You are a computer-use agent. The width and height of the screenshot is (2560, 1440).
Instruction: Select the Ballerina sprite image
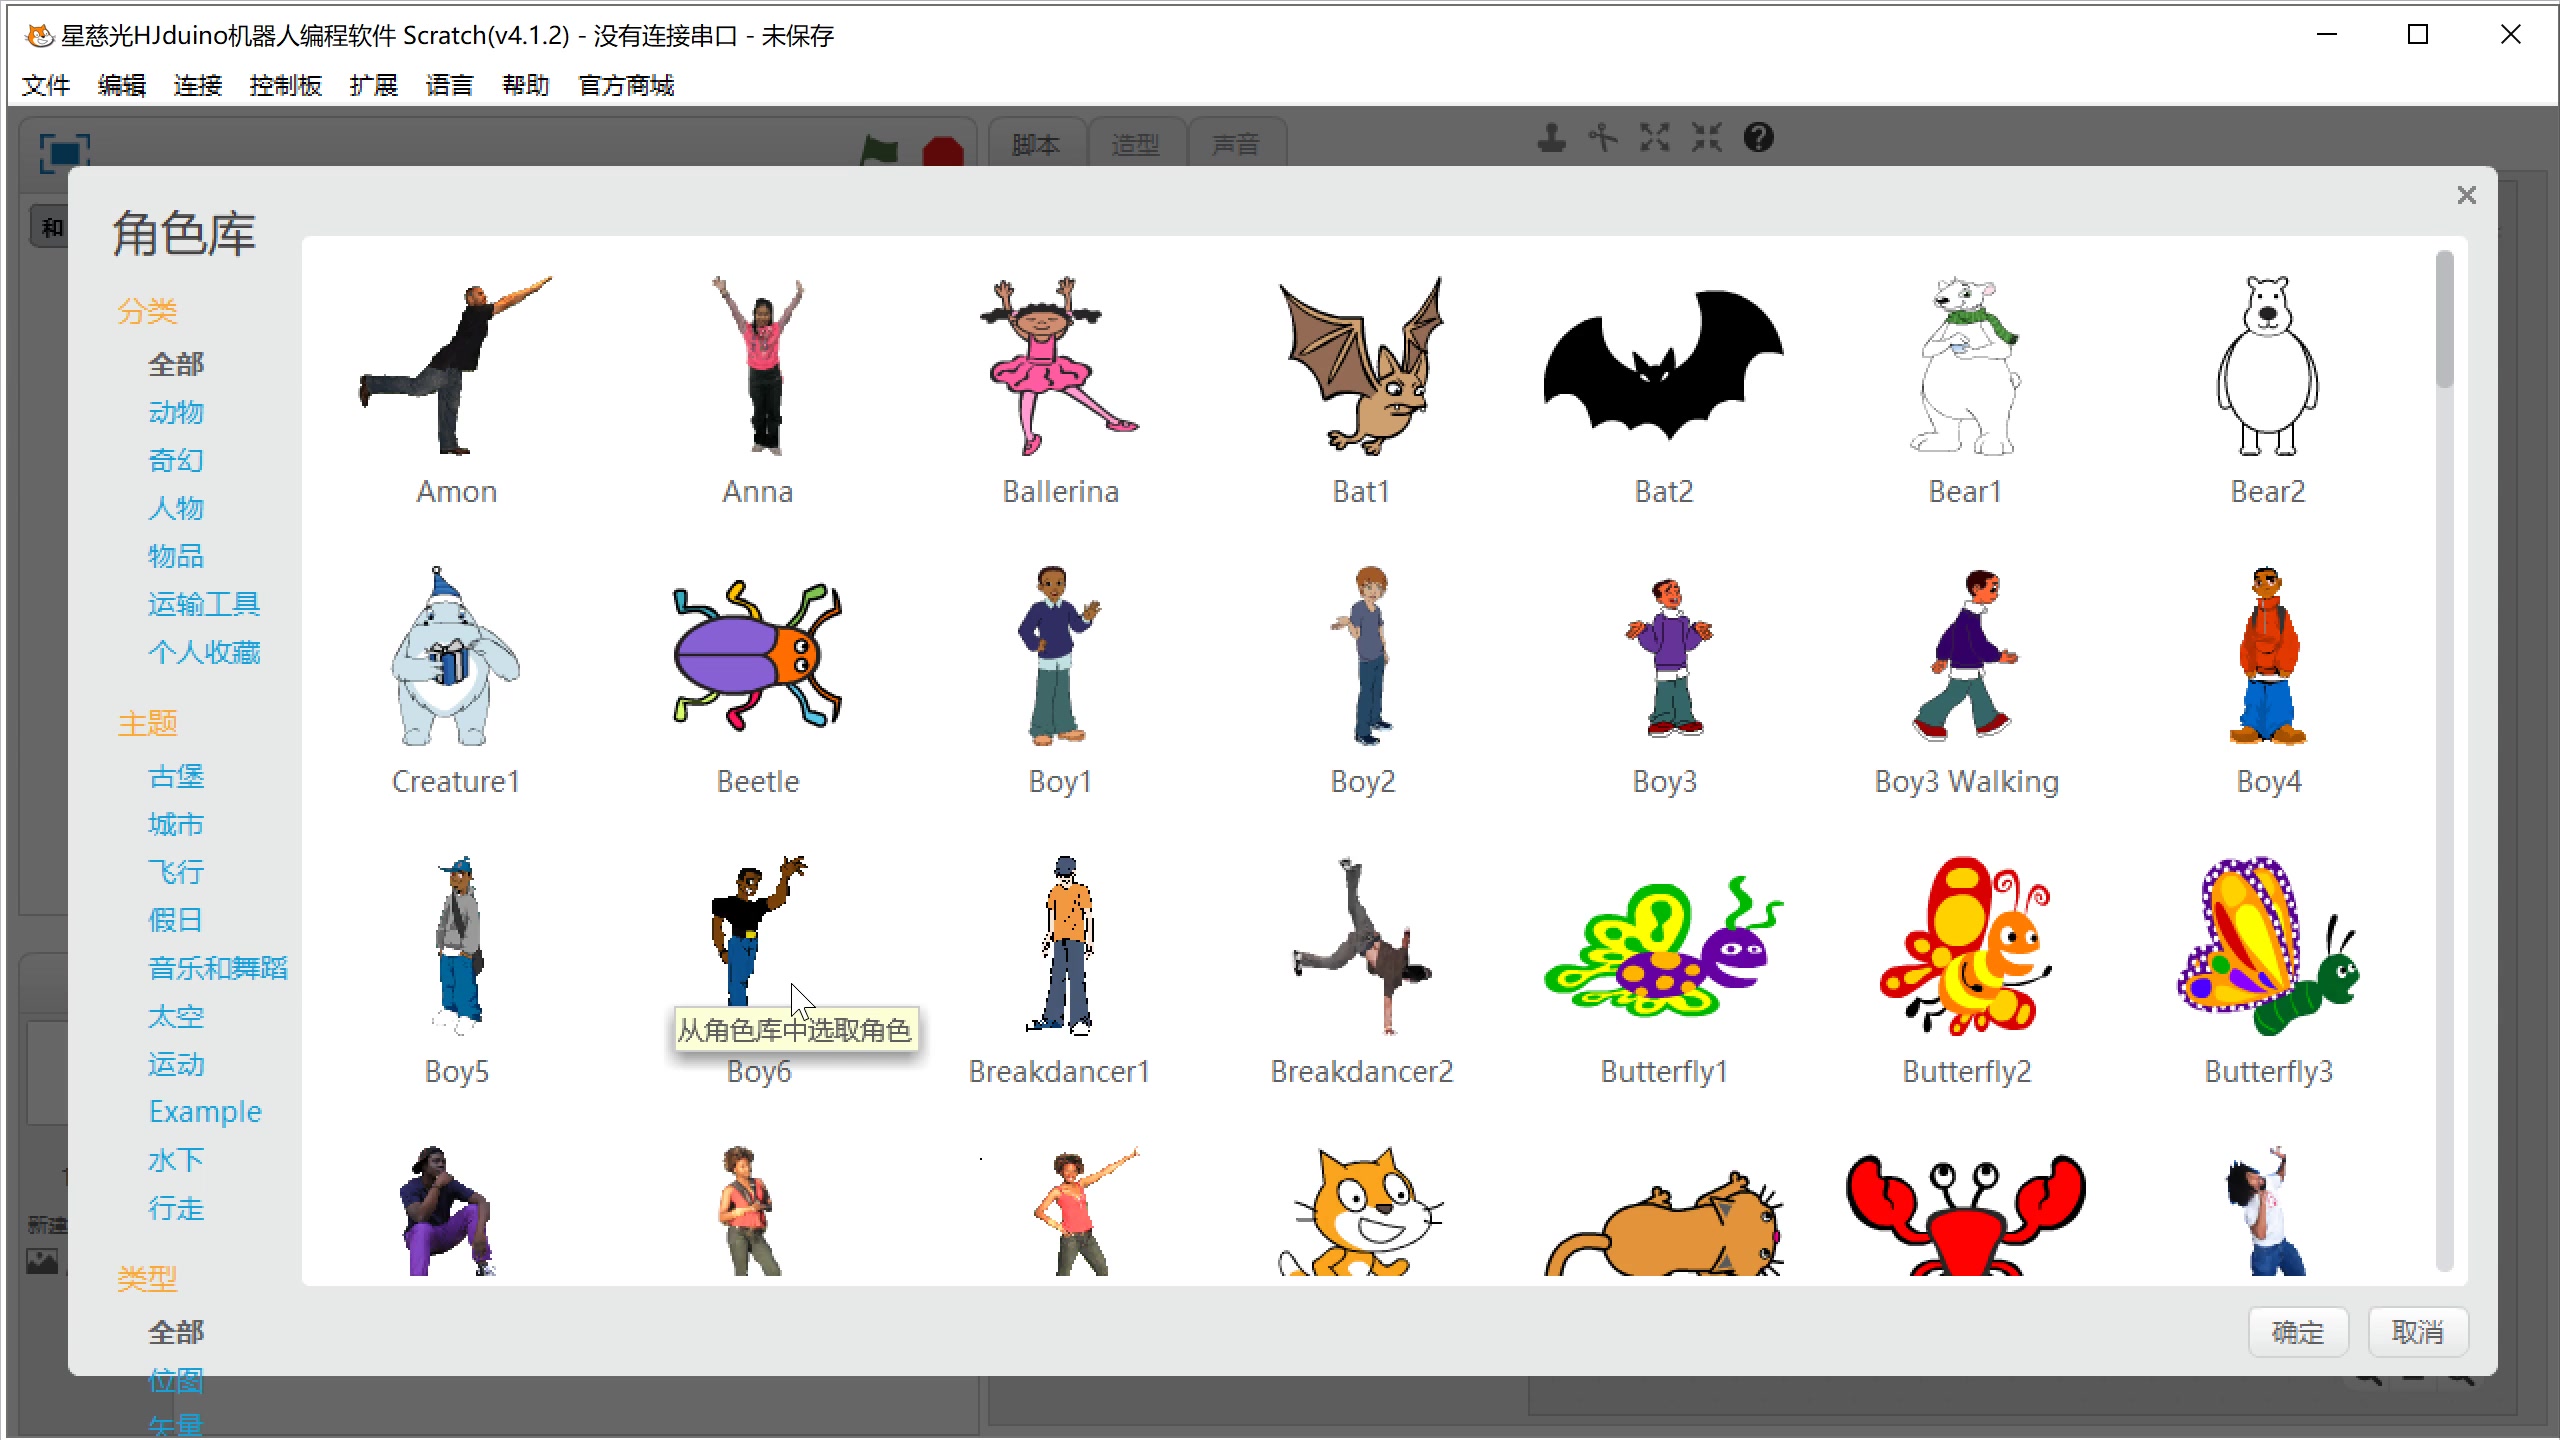pyautogui.click(x=1060, y=365)
